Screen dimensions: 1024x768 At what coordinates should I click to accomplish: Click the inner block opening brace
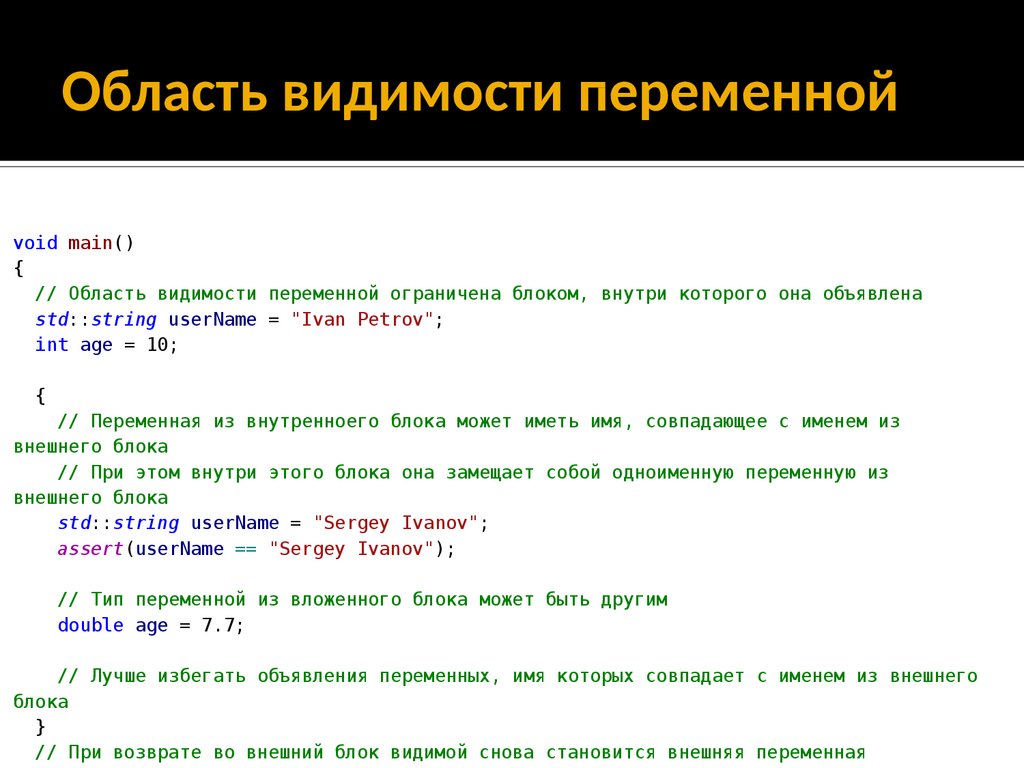pos(40,396)
